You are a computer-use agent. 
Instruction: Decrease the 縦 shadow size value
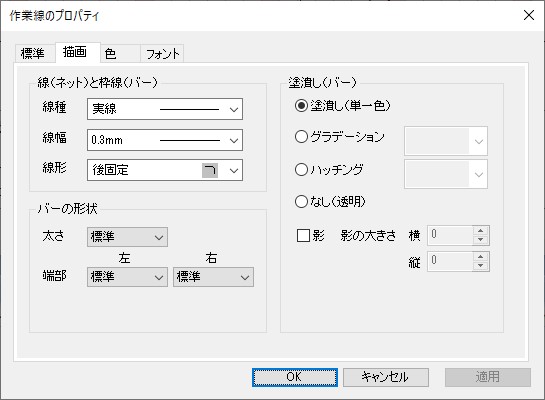481,266
